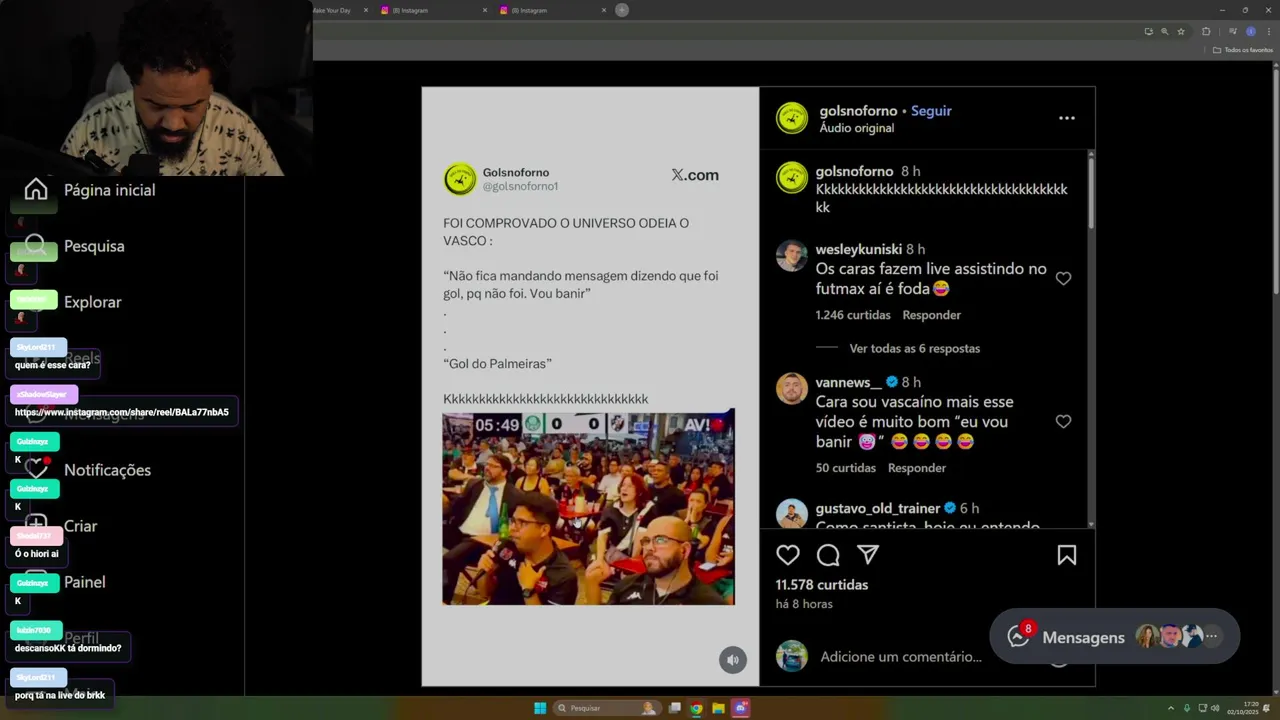1280x720 pixels.
Task: Open File Explorer from the taskbar
Action: (x=718, y=708)
